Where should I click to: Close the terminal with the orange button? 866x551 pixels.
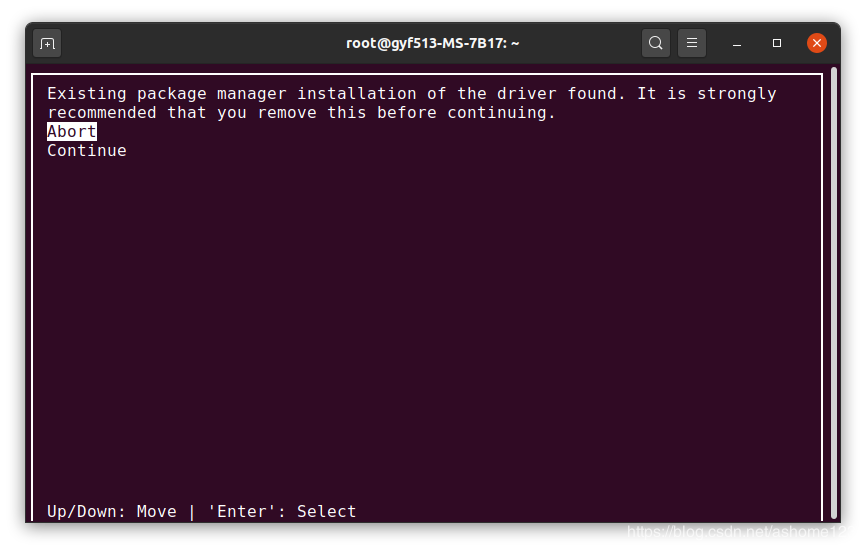point(817,43)
